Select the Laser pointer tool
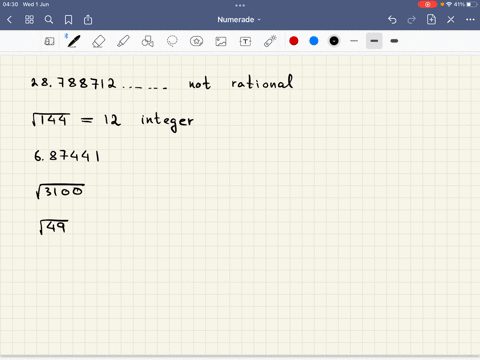 click(270, 41)
